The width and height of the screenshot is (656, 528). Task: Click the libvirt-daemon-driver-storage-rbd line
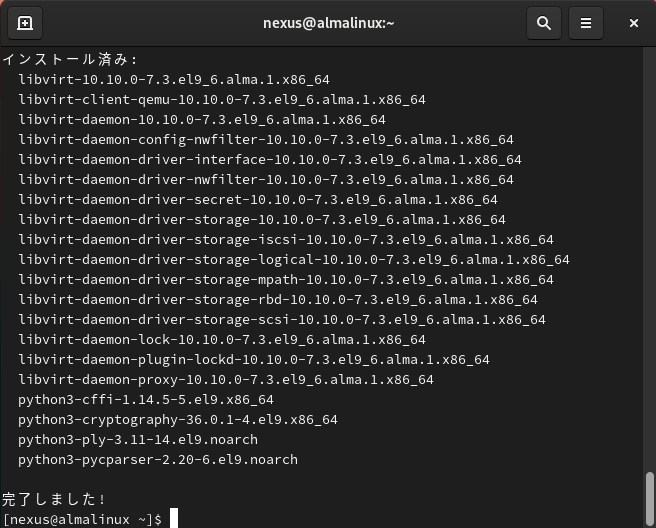(277, 300)
